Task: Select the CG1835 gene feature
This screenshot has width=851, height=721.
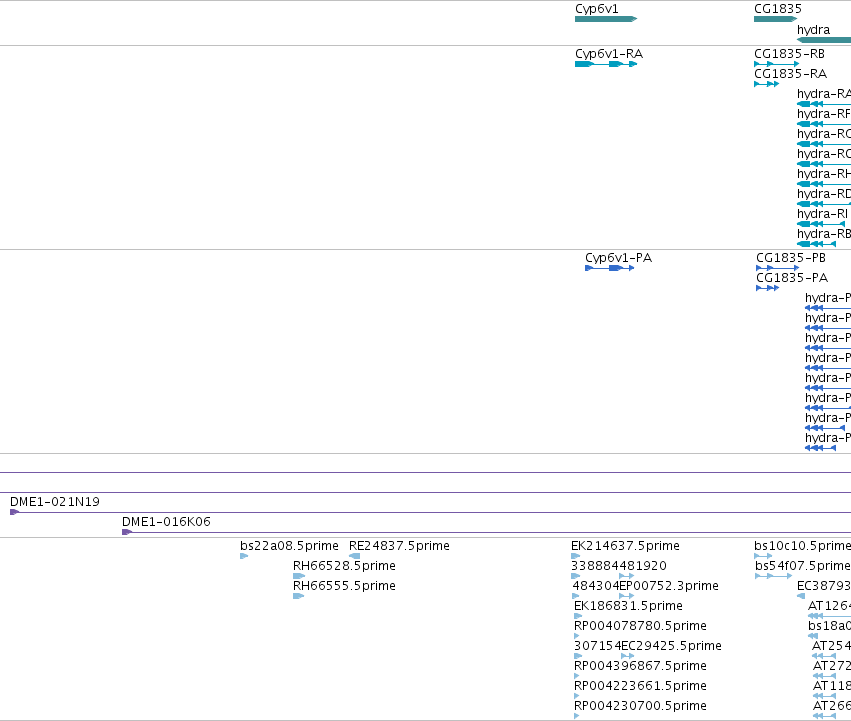Action: point(776,19)
